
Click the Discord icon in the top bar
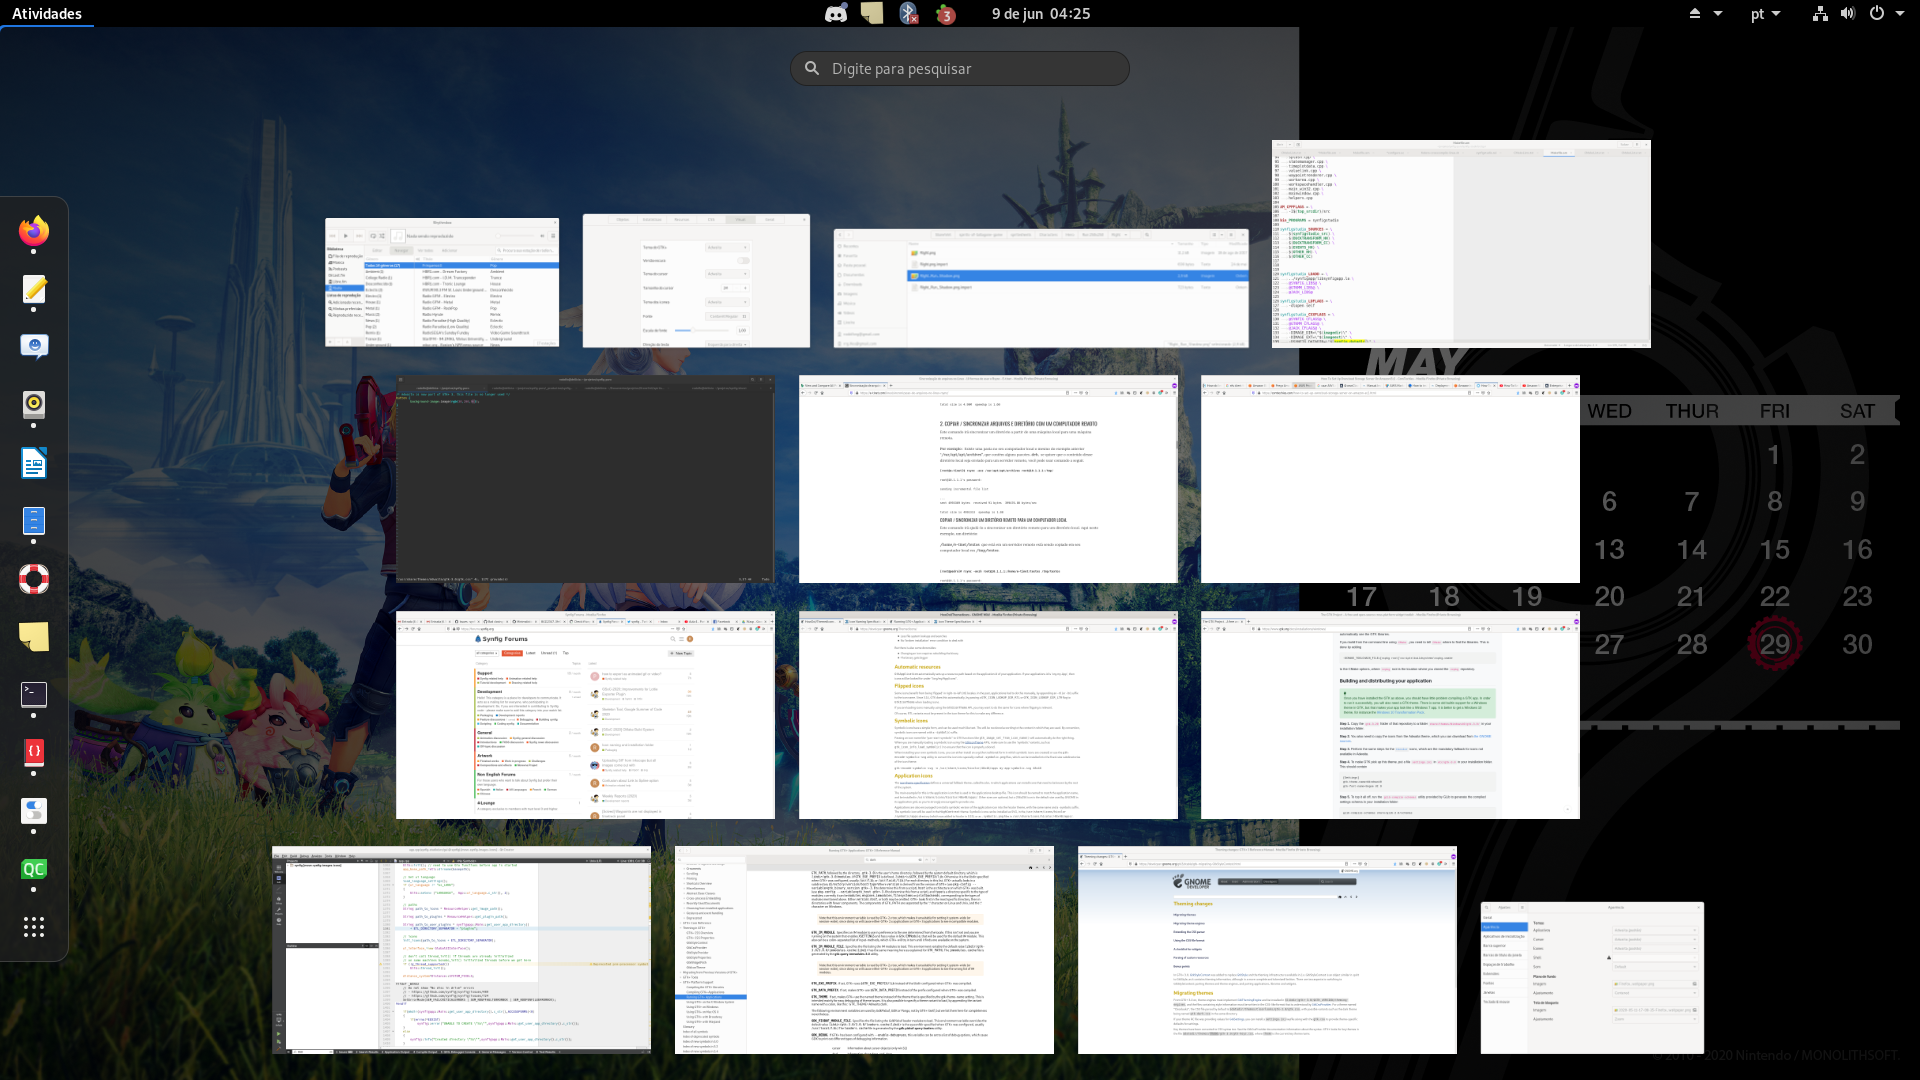point(835,13)
